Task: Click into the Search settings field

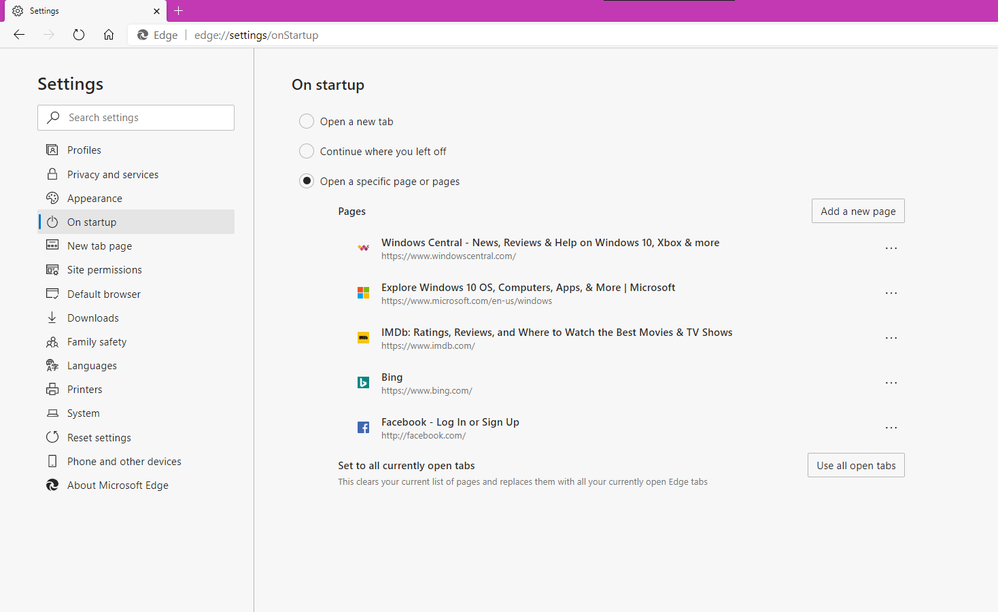Action: (136, 118)
